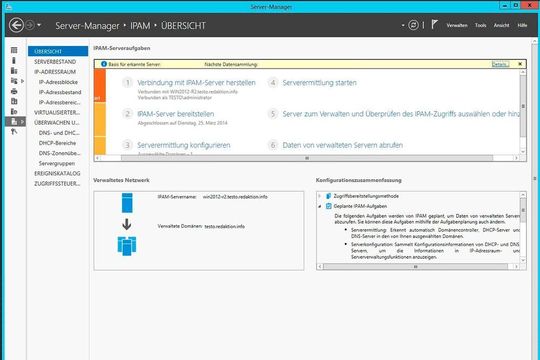Select the printer icon in the sidebar
The height and width of the screenshot is (360, 540).
(x=14, y=91)
